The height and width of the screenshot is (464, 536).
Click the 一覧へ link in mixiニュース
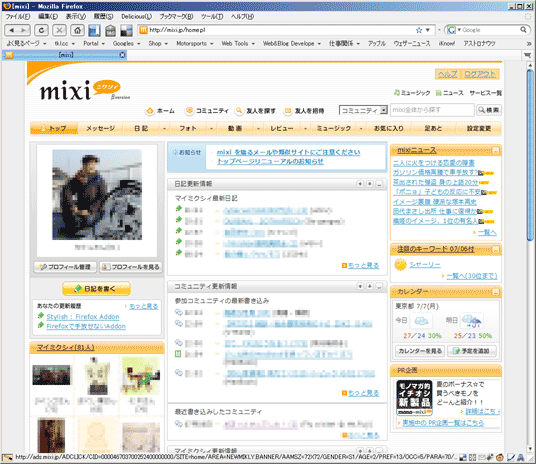tap(487, 233)
